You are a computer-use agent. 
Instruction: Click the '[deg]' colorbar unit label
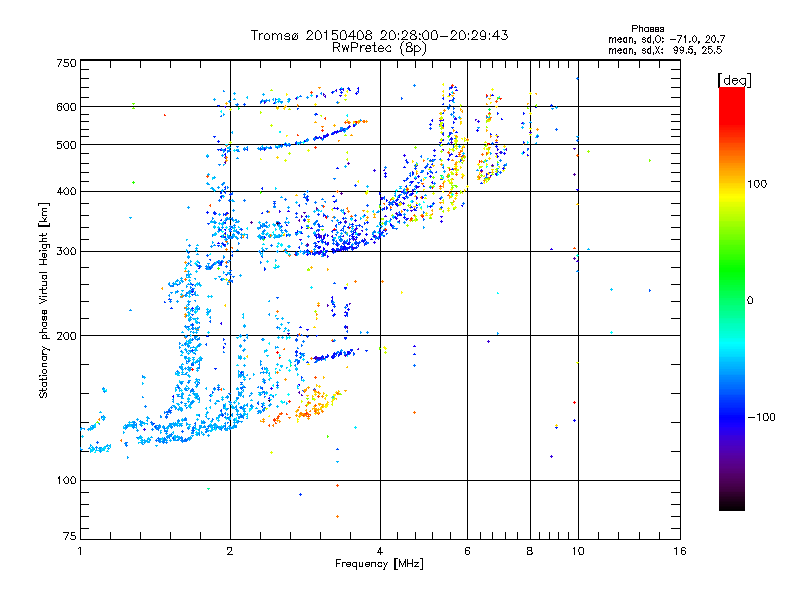(x=734, y=80)
